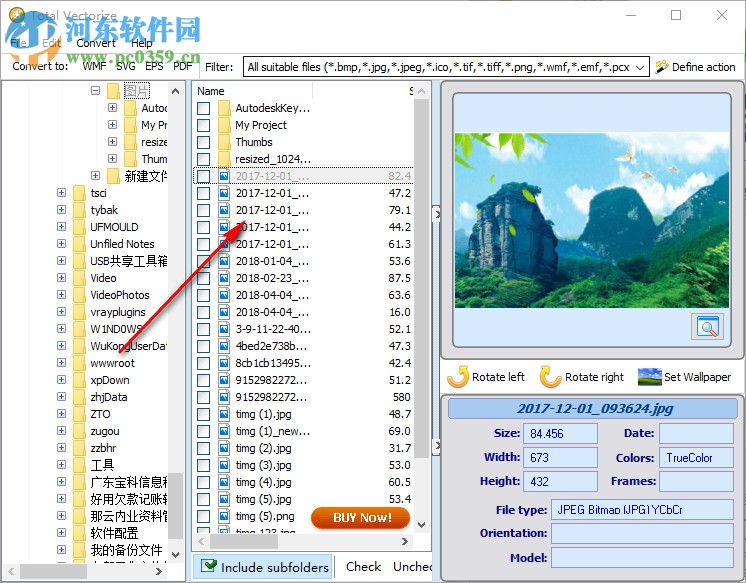Click the Define action wand icon

coord(661,67)
